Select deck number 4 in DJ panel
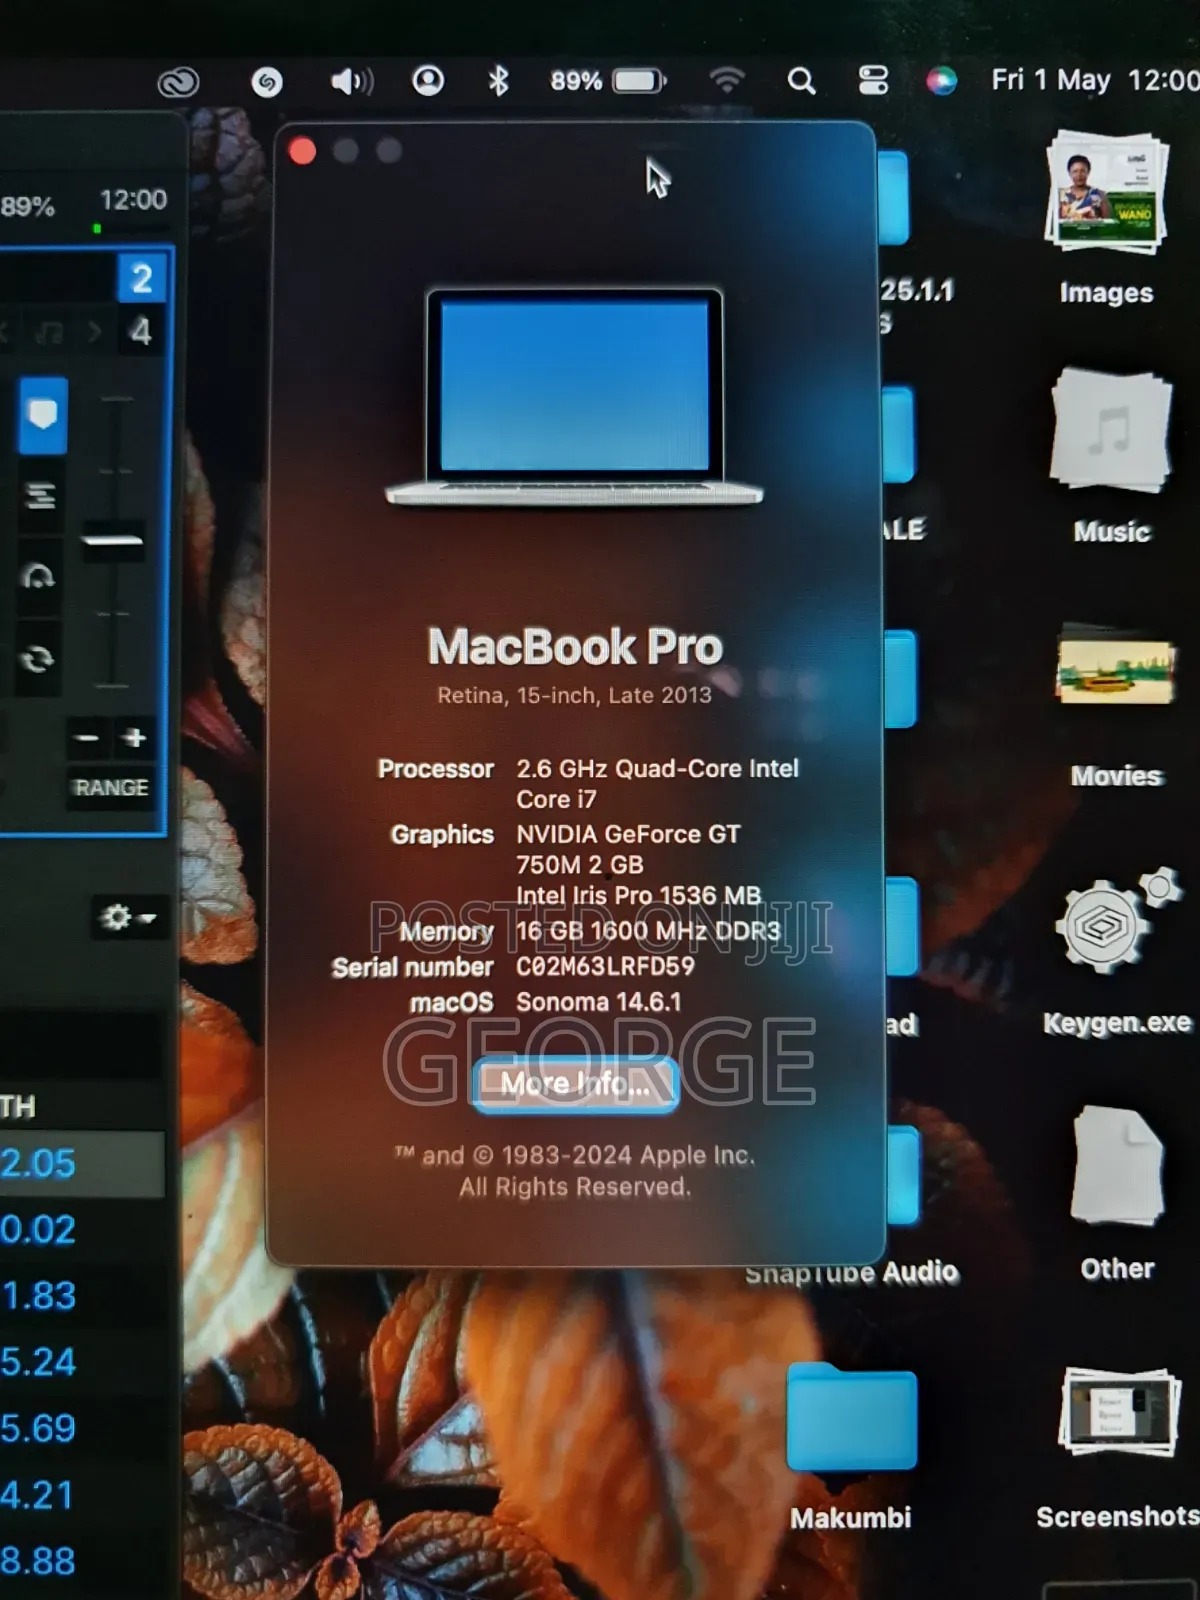 [141, 331]
